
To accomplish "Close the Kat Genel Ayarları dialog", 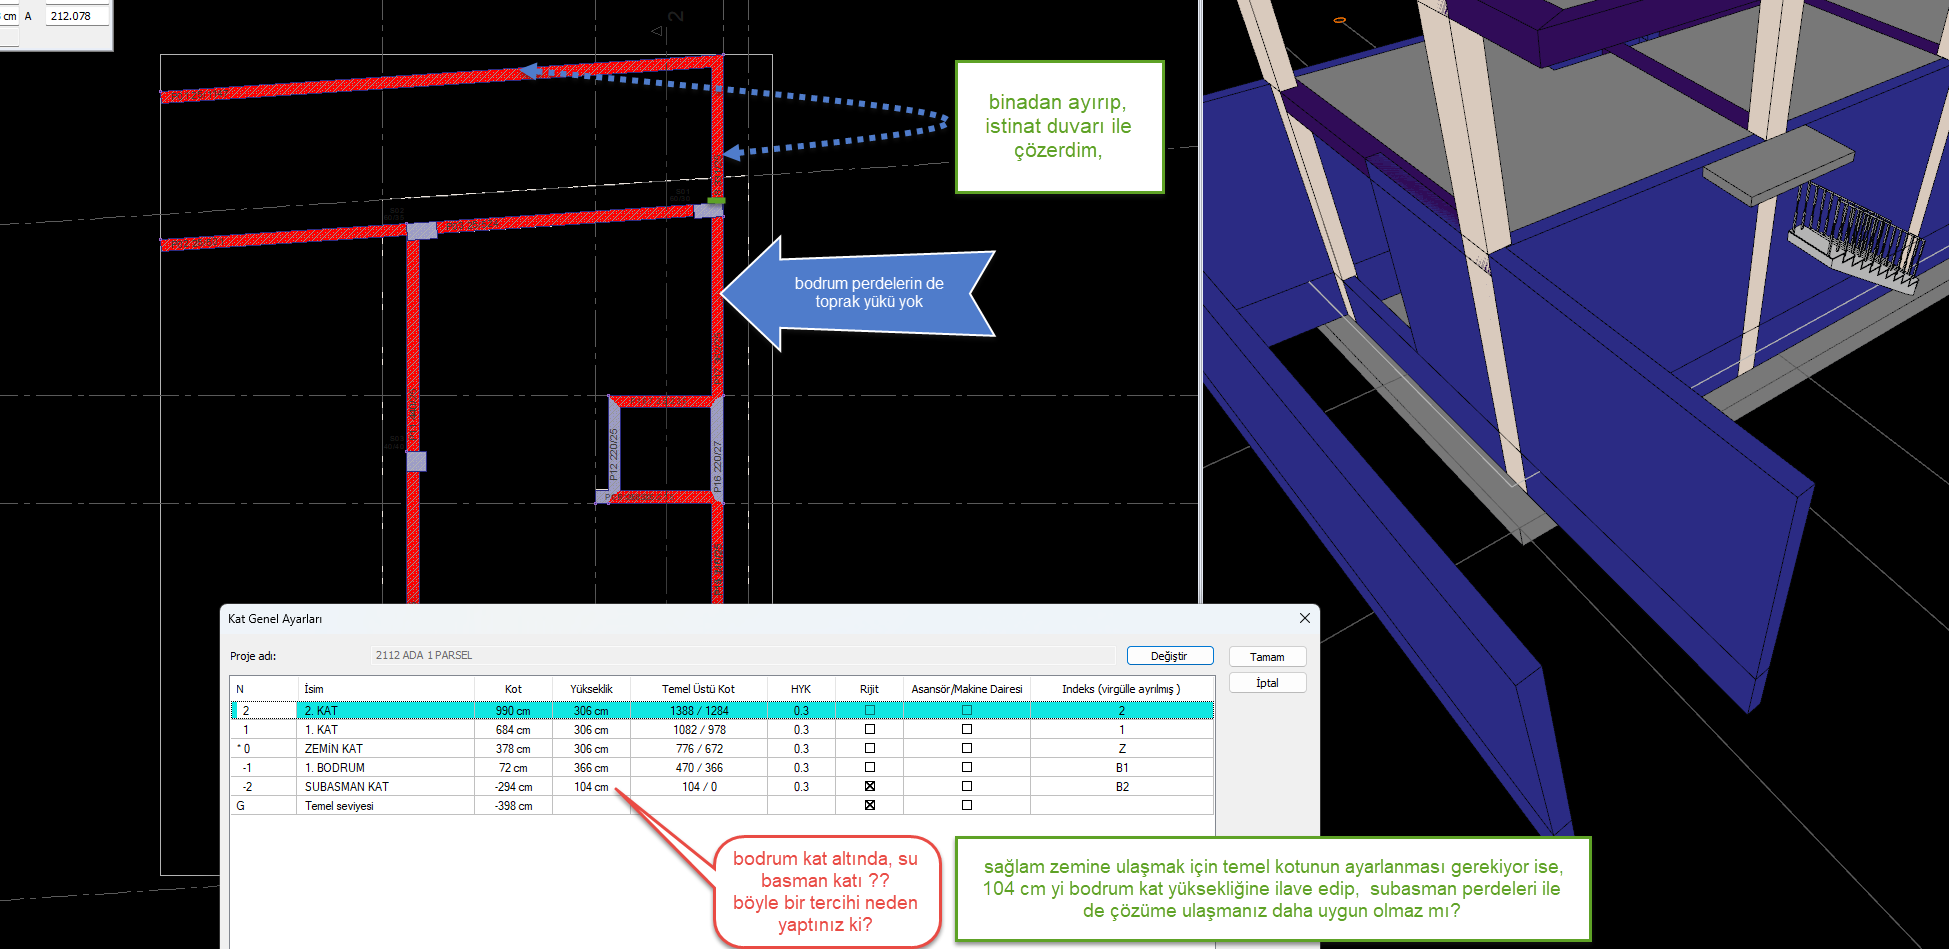I will click(x=1304, y=619).
